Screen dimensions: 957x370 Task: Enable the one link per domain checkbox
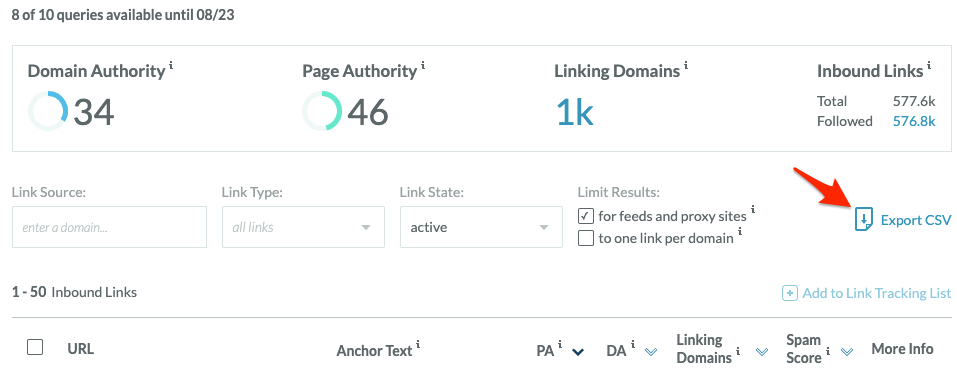pos(586,238)
